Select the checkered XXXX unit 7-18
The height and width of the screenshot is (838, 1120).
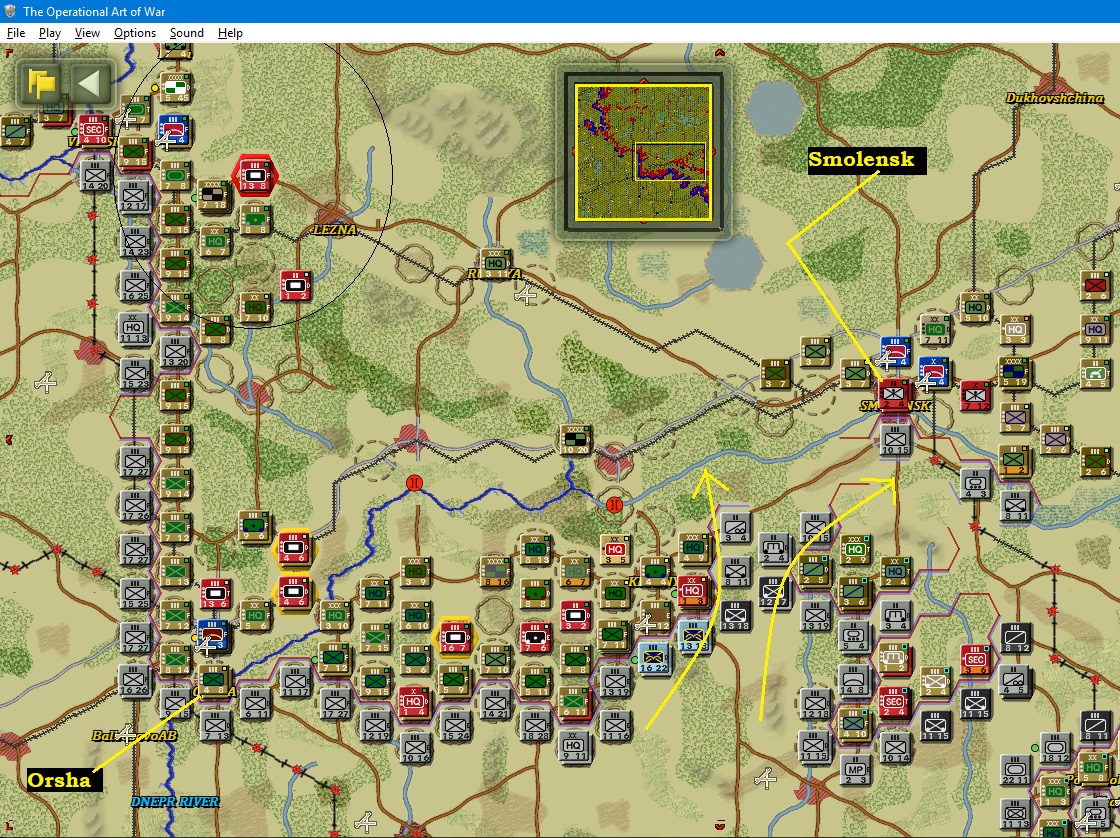(x=214, y=194)
